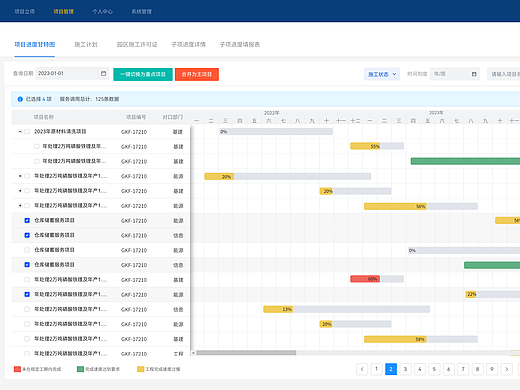Go to page 5

point(434,369)
